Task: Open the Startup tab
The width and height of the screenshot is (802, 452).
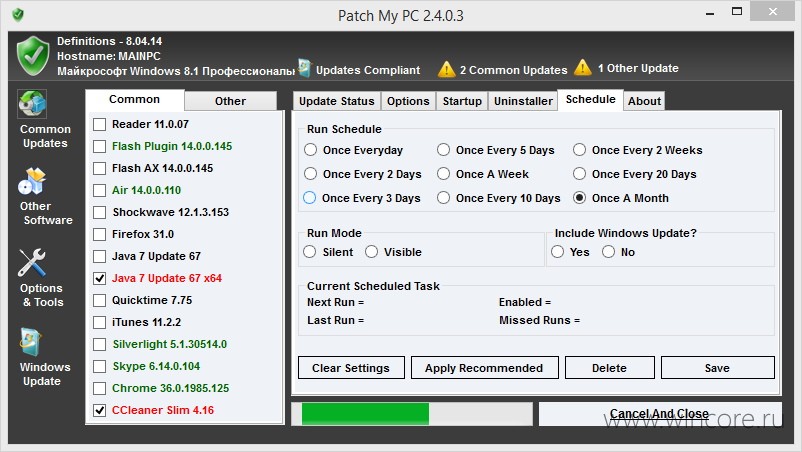Action: coord(462,101)
